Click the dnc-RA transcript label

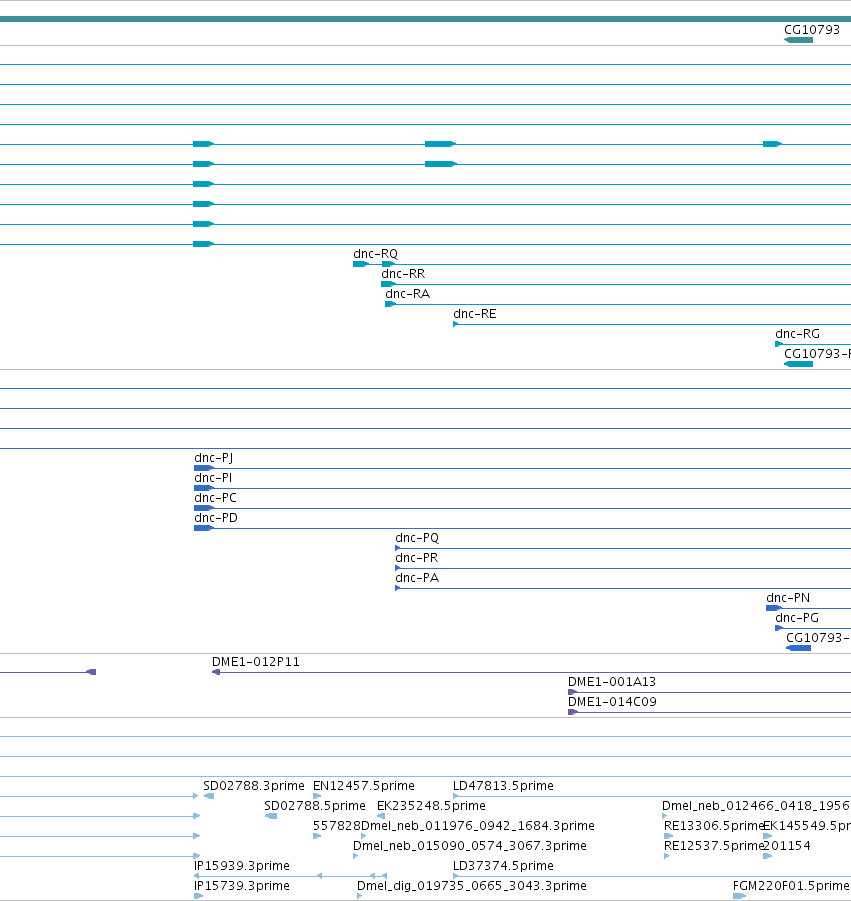coord(407,294)
